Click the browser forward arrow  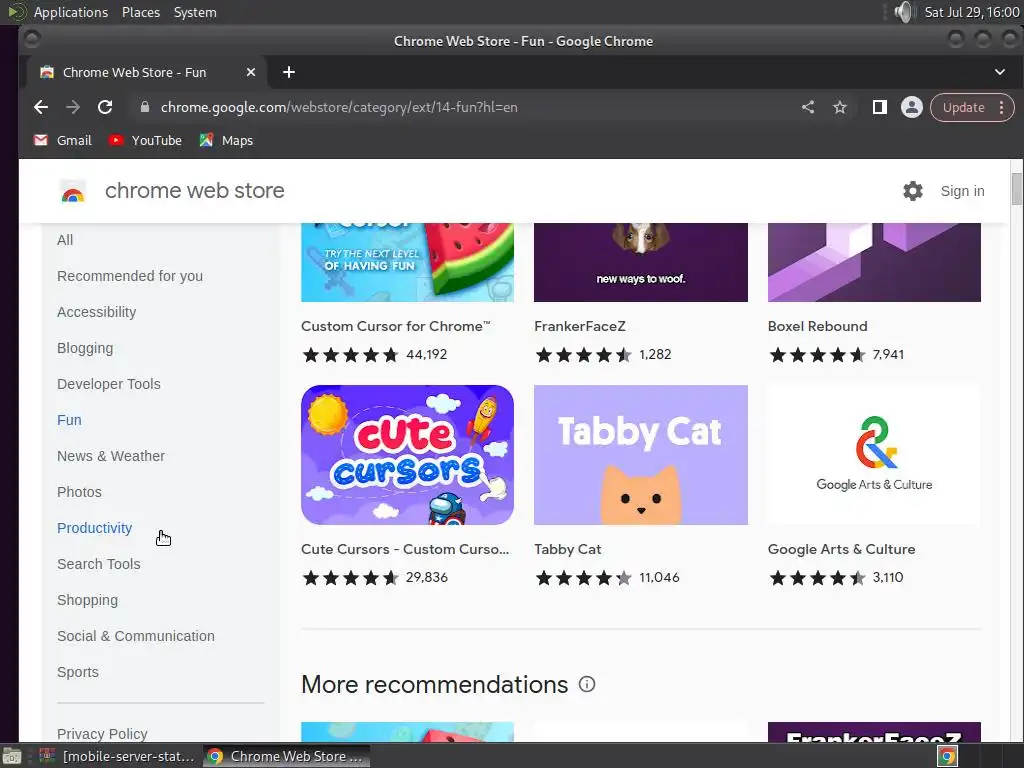tap(72, 107)
